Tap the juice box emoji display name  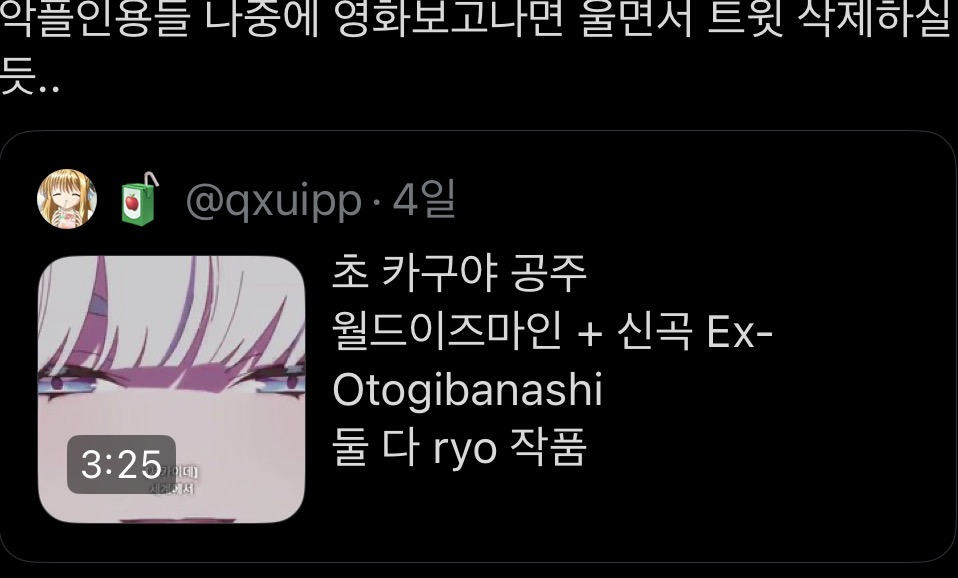[139, 199]
